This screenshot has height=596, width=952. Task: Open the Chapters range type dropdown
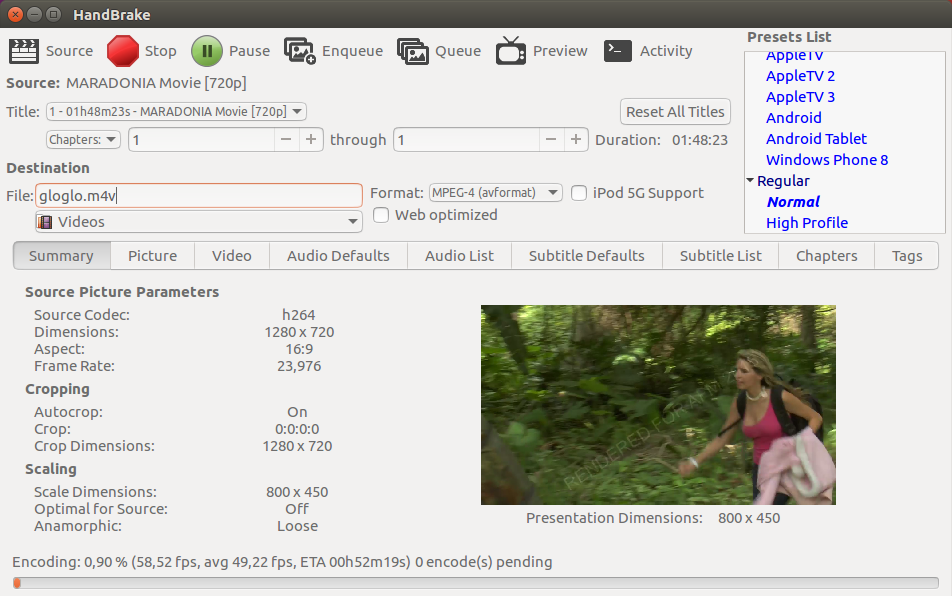coord(83,140)
